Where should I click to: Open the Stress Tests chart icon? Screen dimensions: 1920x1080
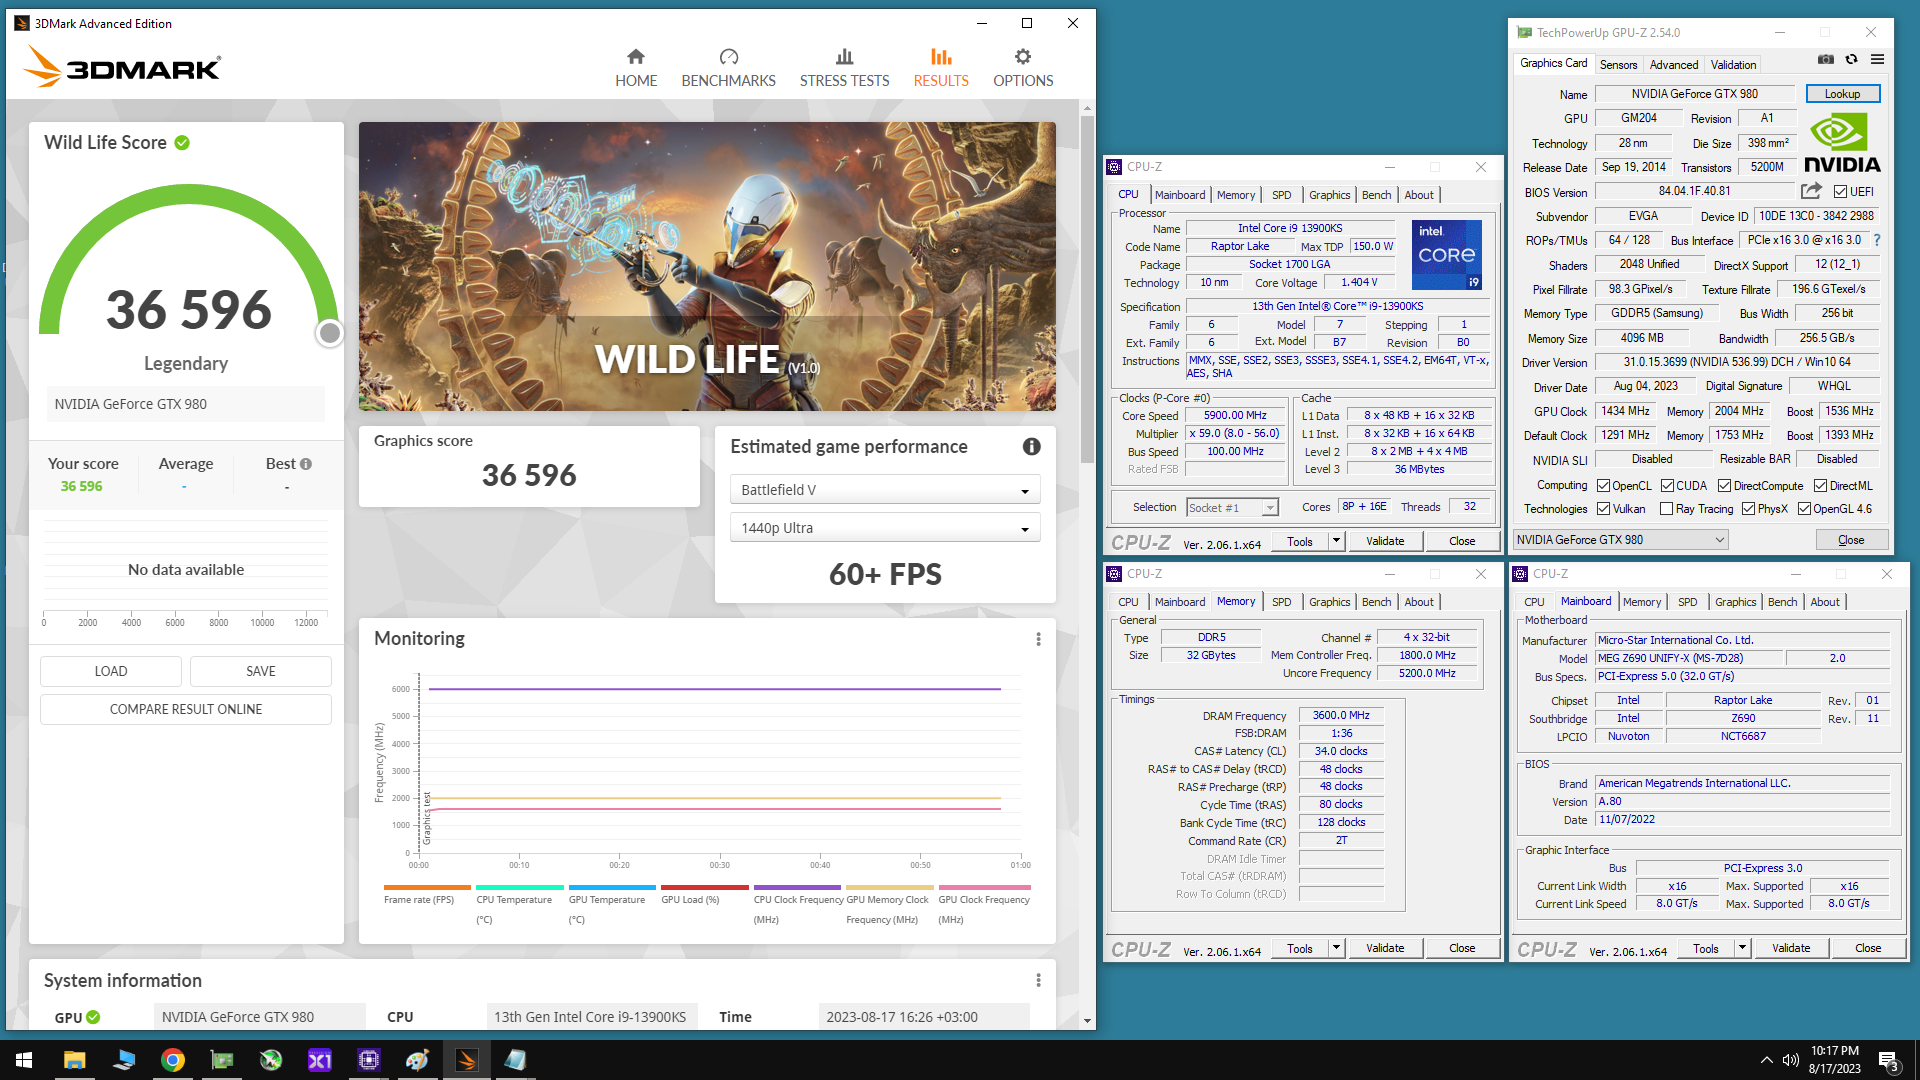tap(844, 57)
